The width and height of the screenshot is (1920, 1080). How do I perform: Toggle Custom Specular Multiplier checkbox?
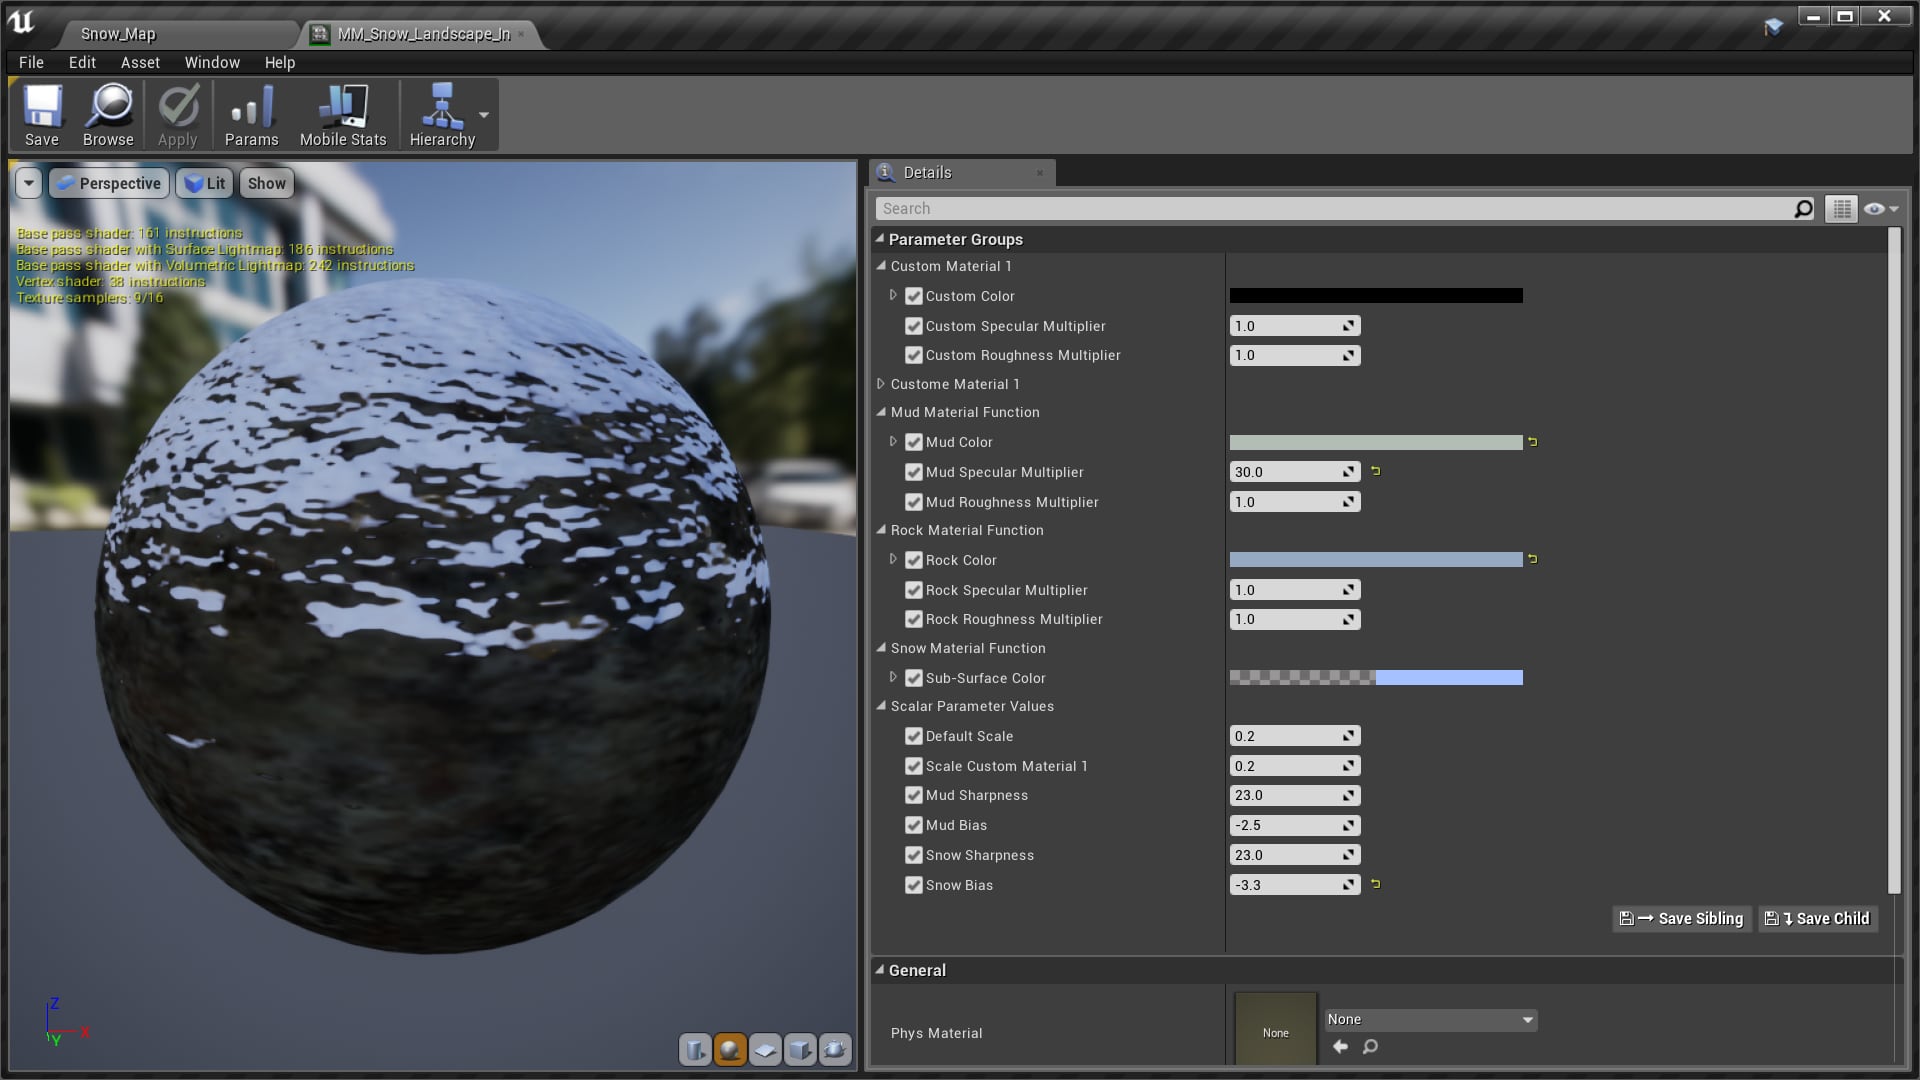point(913,326)
